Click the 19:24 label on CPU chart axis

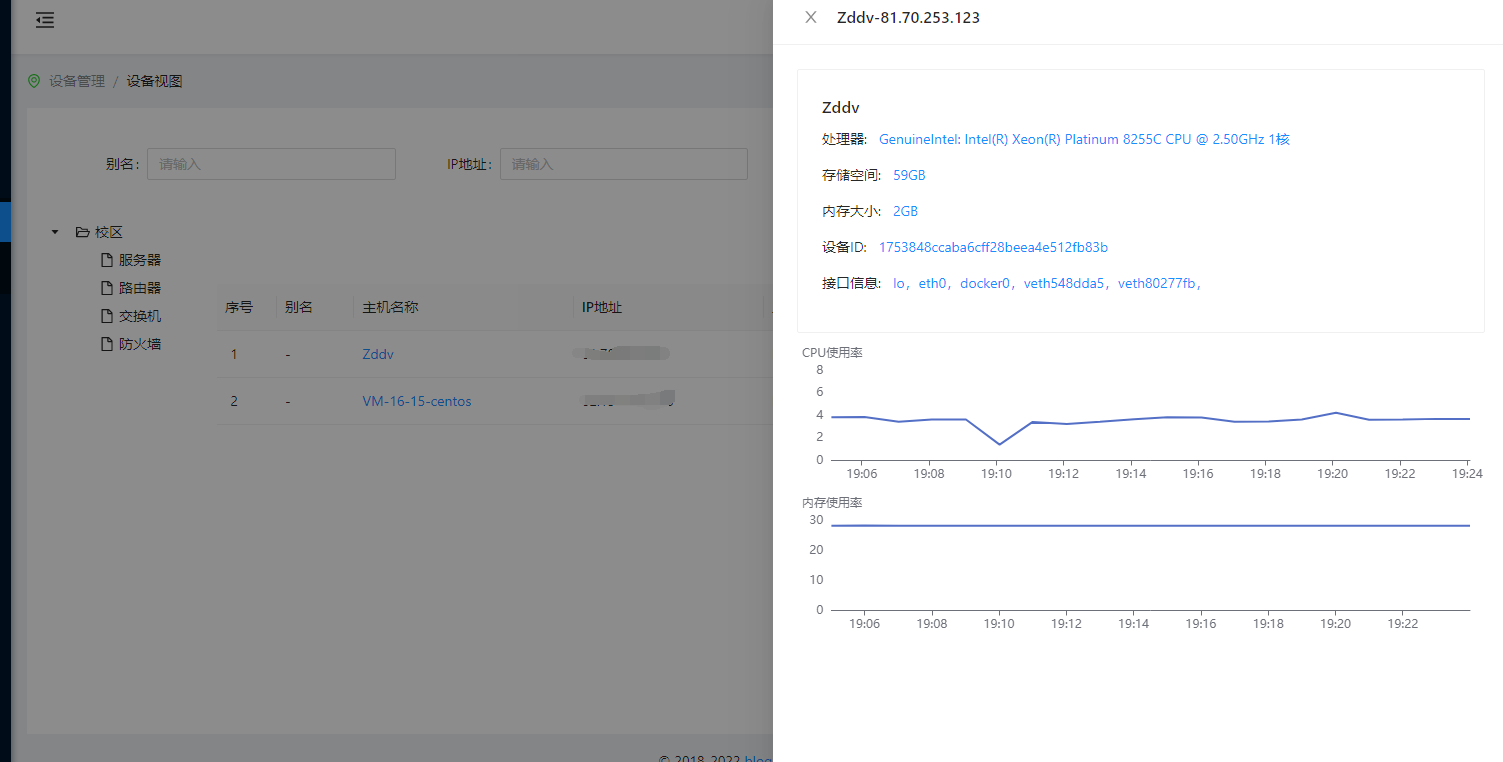click(x=1468, y=474)
